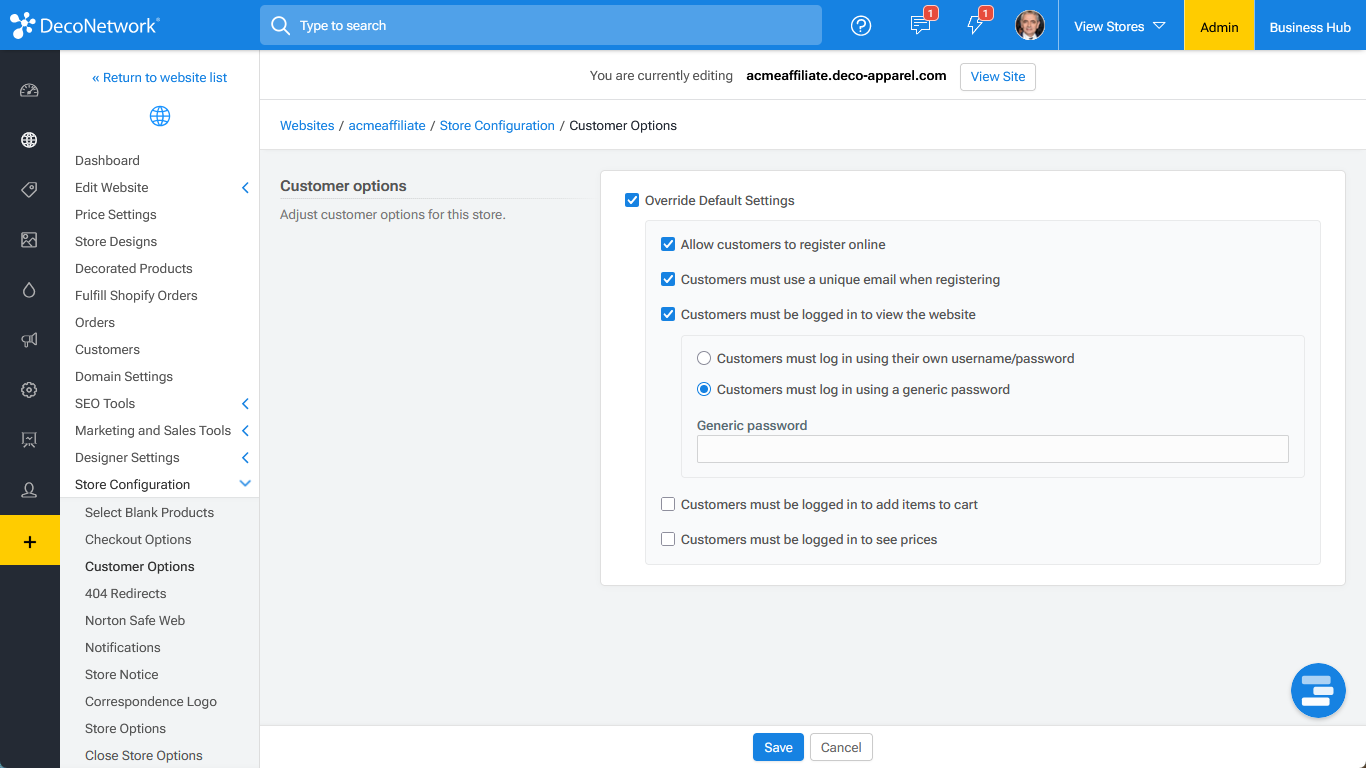
Task: Click the yellow plus icon in sidebar
Action: point(29,541)
